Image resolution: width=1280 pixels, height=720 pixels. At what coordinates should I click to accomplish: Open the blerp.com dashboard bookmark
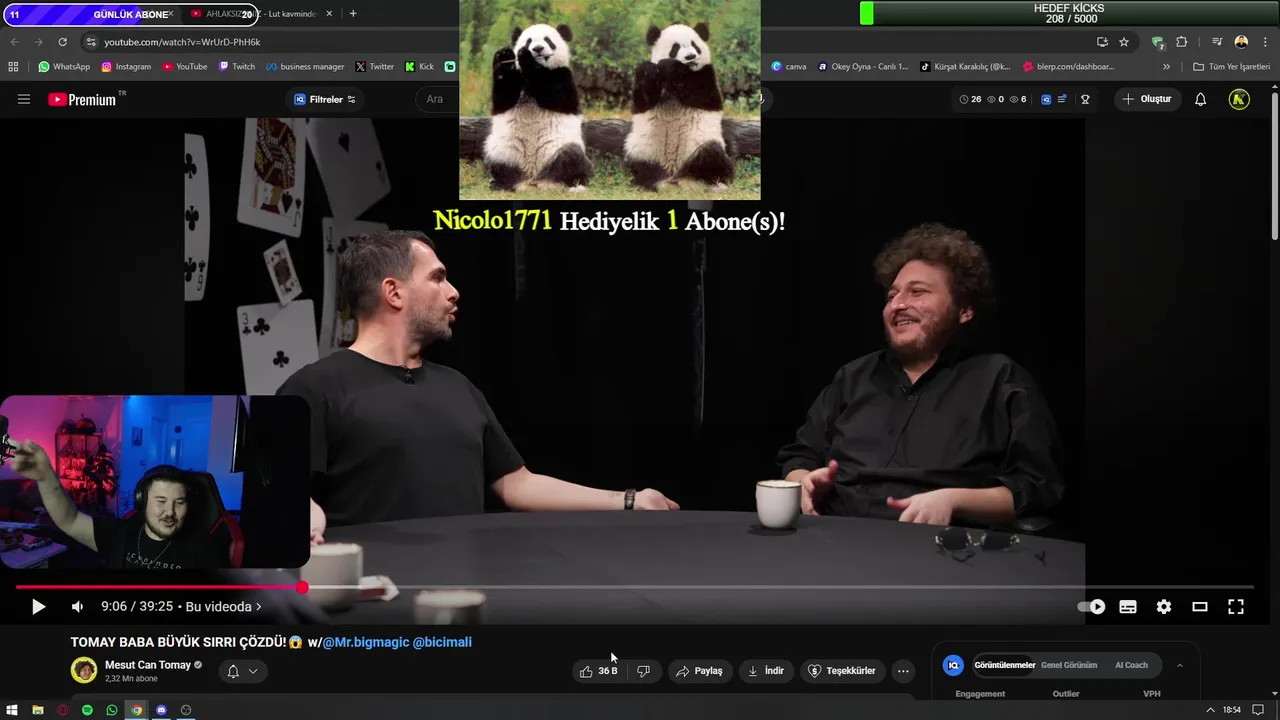(1068, 67)
